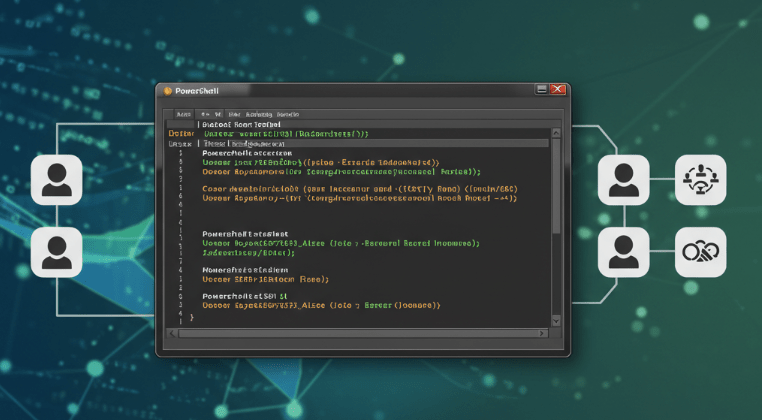Click the PowerShell title text
This screenshot has width=762, height=420.
coord(197,91)
